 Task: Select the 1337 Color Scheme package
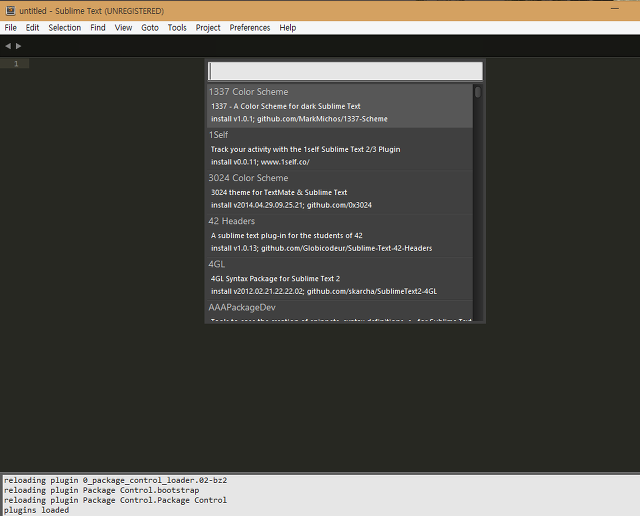(x=340, y=106)
